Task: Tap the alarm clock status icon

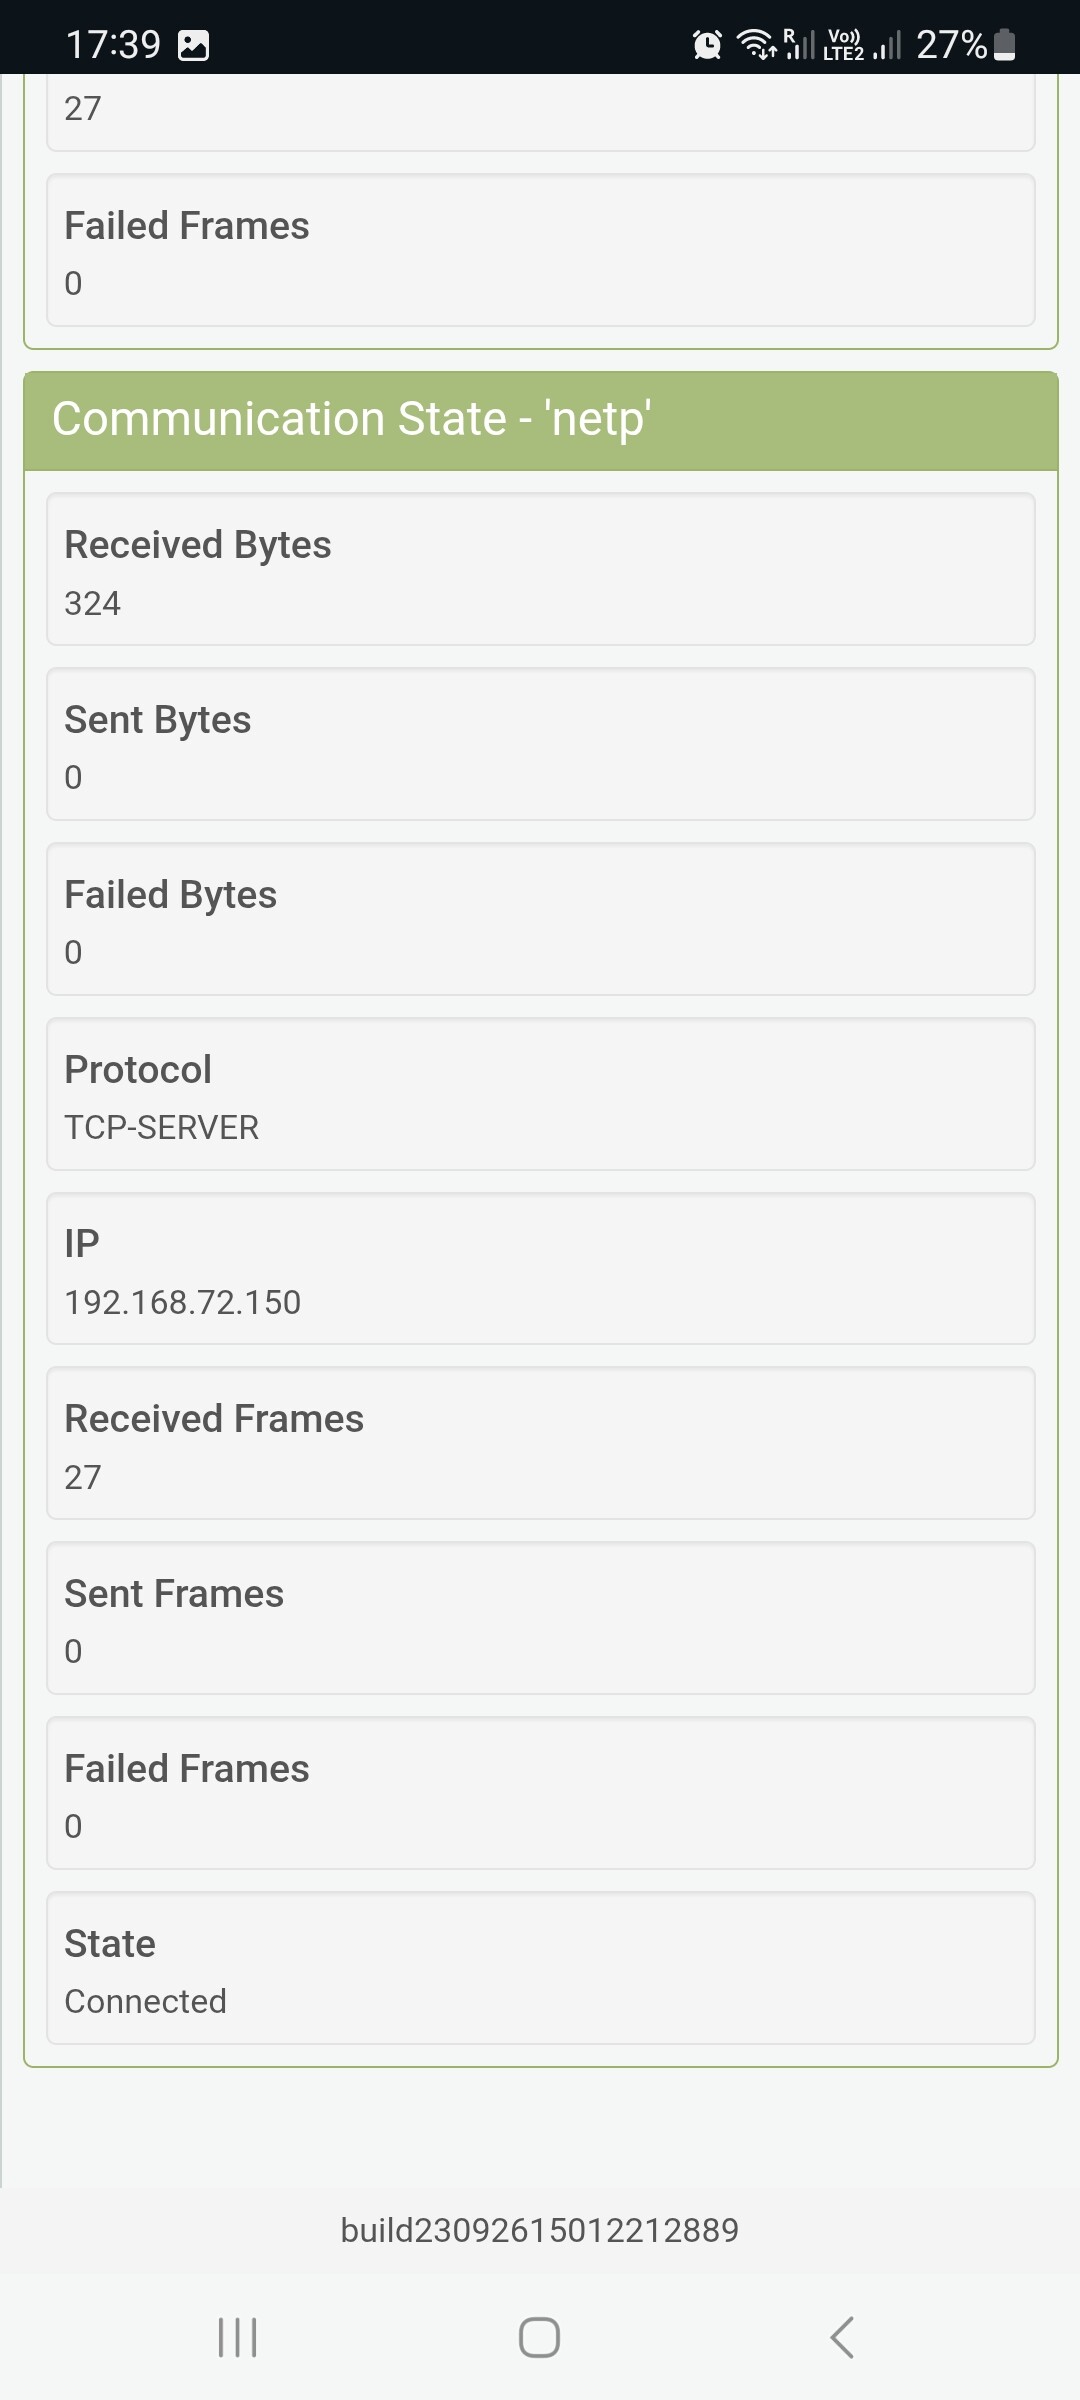Action: point(707,45)
